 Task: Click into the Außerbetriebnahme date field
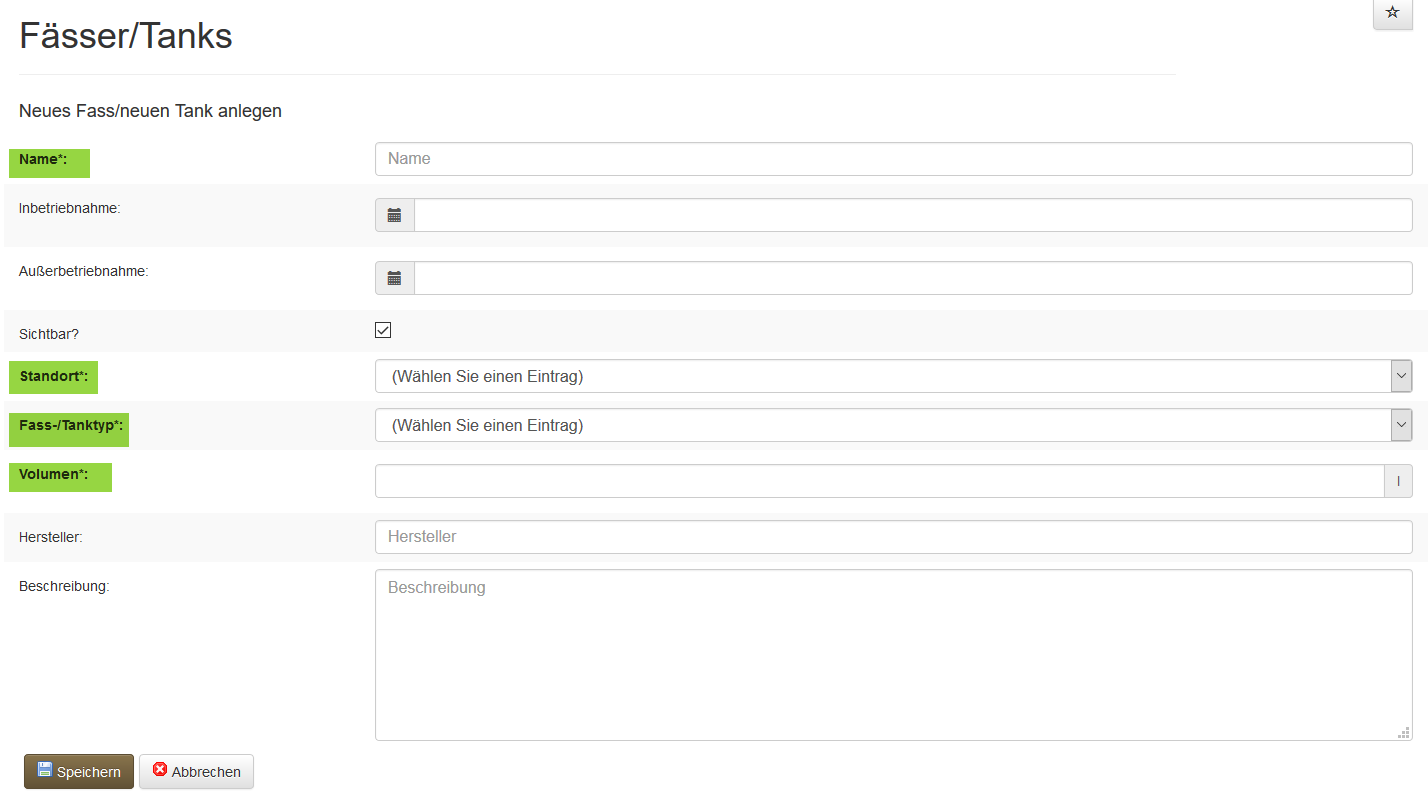coord(912,278)
